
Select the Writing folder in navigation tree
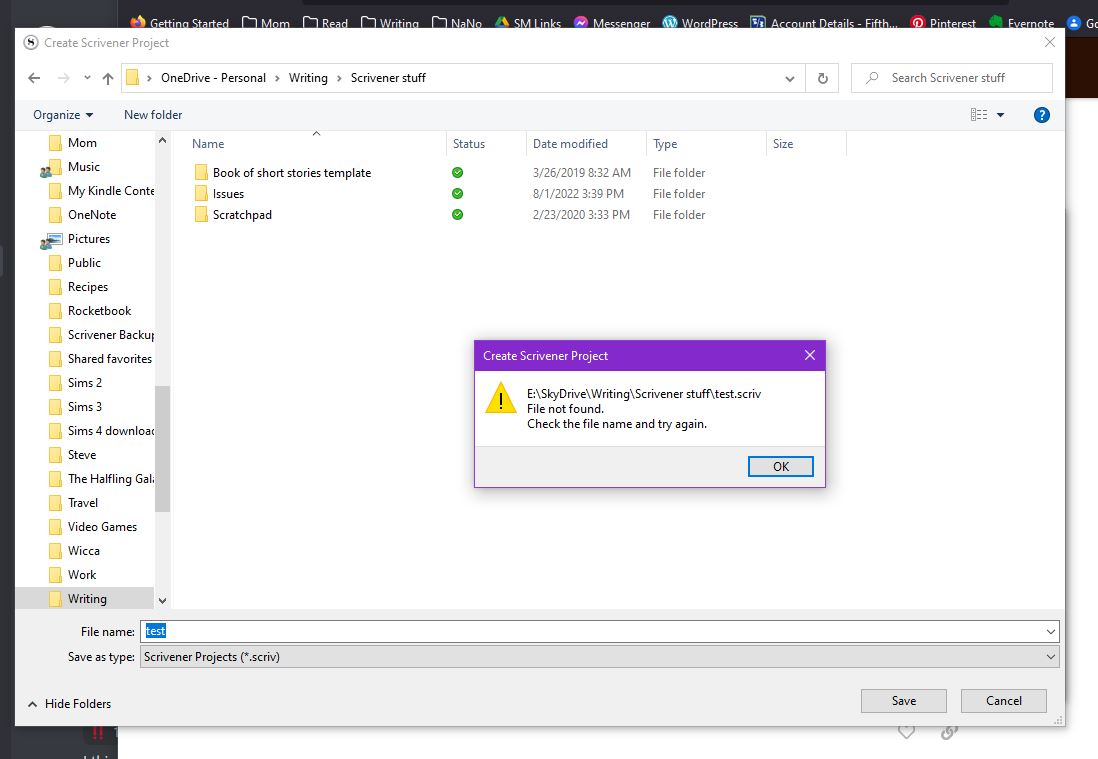click(x=87, y=599)
